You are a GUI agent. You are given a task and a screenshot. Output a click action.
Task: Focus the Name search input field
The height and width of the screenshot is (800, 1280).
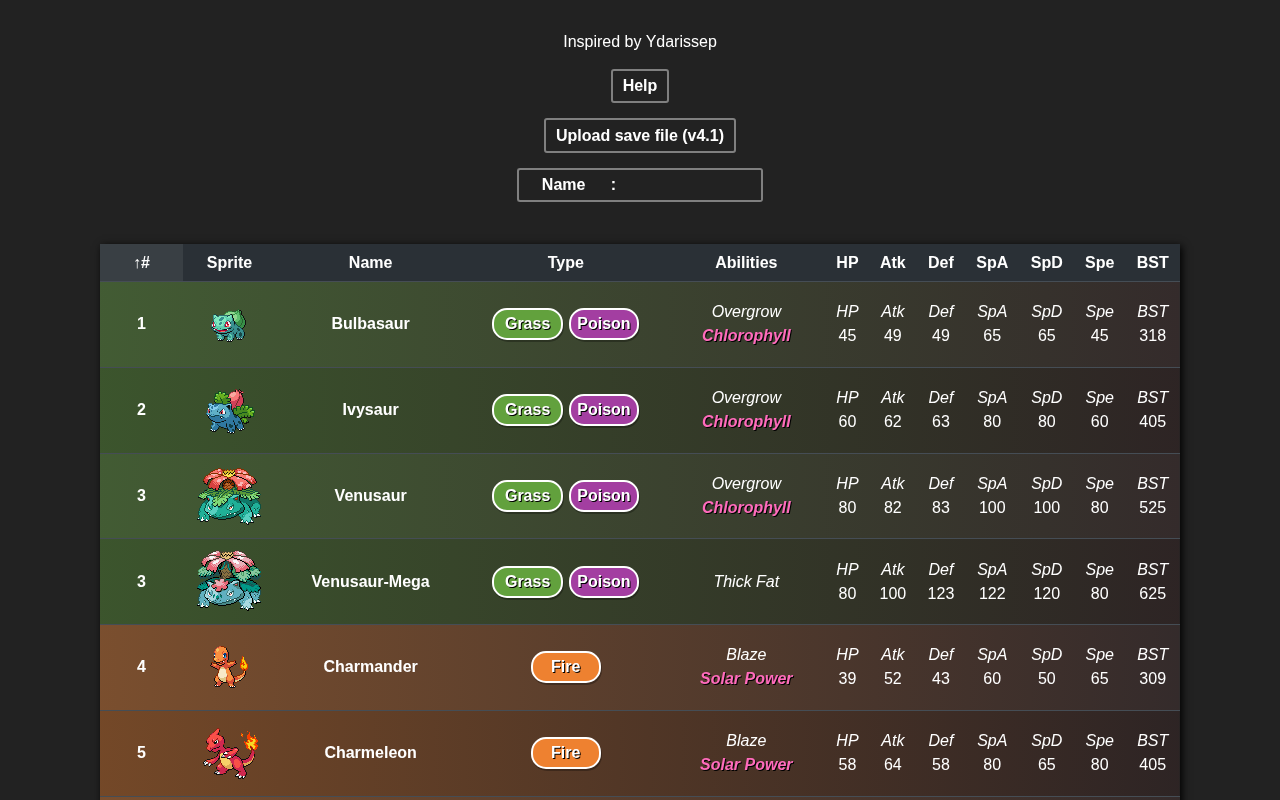coord(688,185)
